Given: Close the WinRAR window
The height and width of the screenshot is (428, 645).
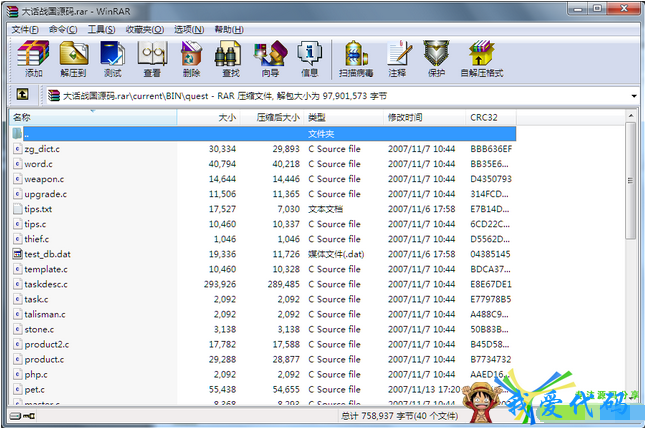Looking at the screenshot, I should [x=624, y=8].
